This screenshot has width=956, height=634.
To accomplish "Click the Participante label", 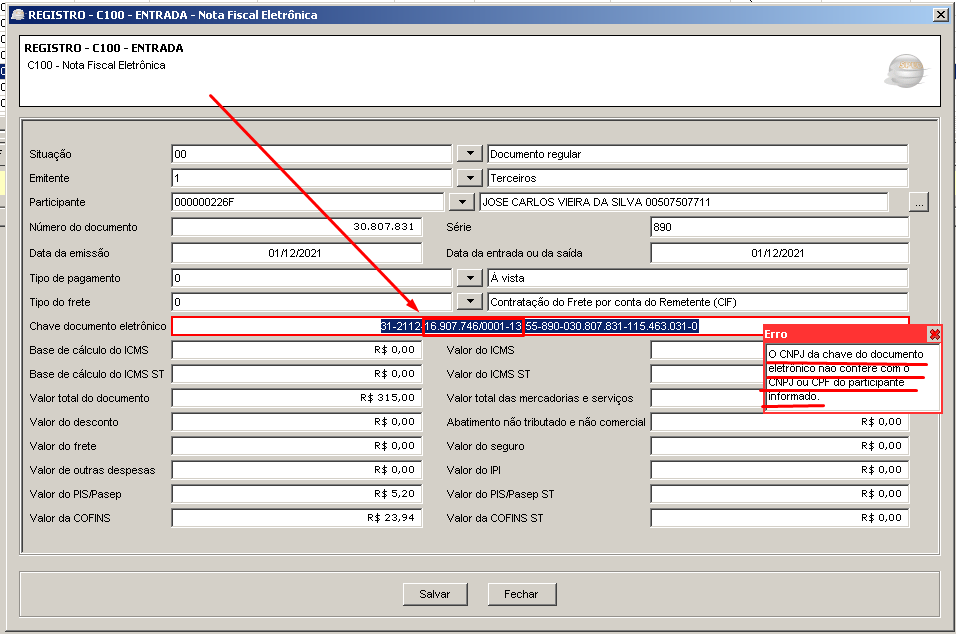I will [x=57, y=202].
